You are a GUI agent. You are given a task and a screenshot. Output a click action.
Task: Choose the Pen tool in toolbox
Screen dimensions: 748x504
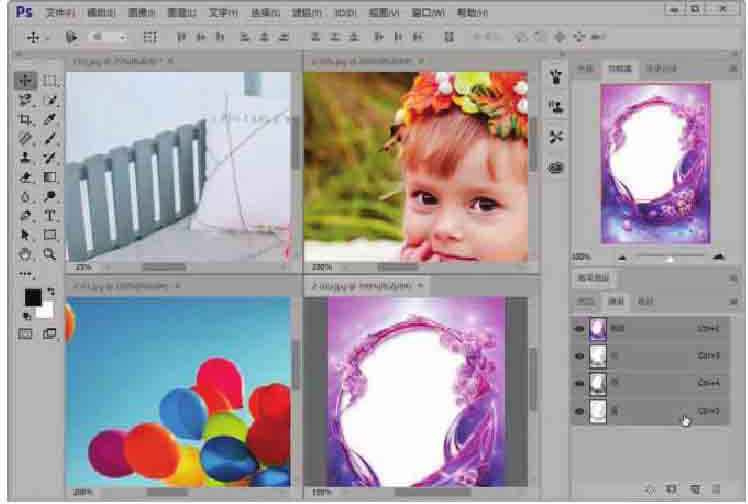pos(27,216)
